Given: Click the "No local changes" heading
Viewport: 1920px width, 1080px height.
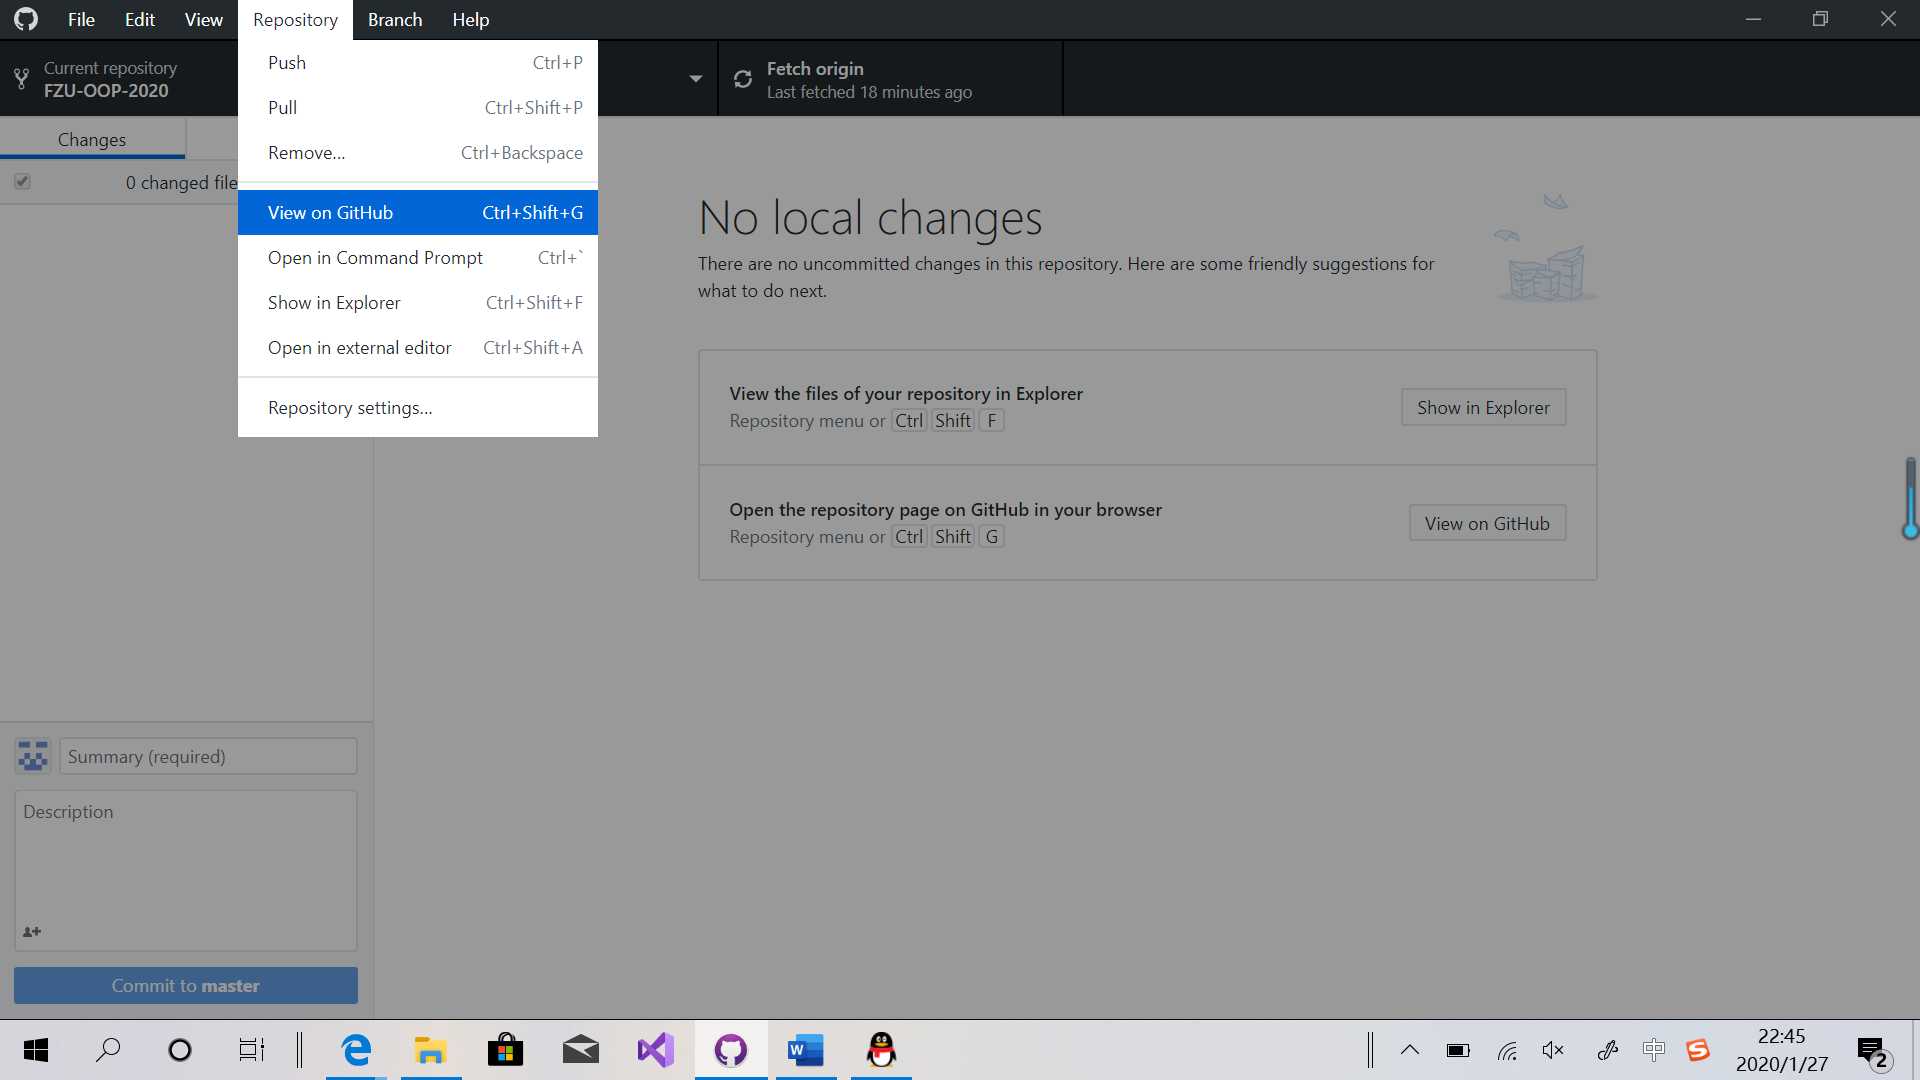Looking at the screenshot, I should (x=870, y=218).
